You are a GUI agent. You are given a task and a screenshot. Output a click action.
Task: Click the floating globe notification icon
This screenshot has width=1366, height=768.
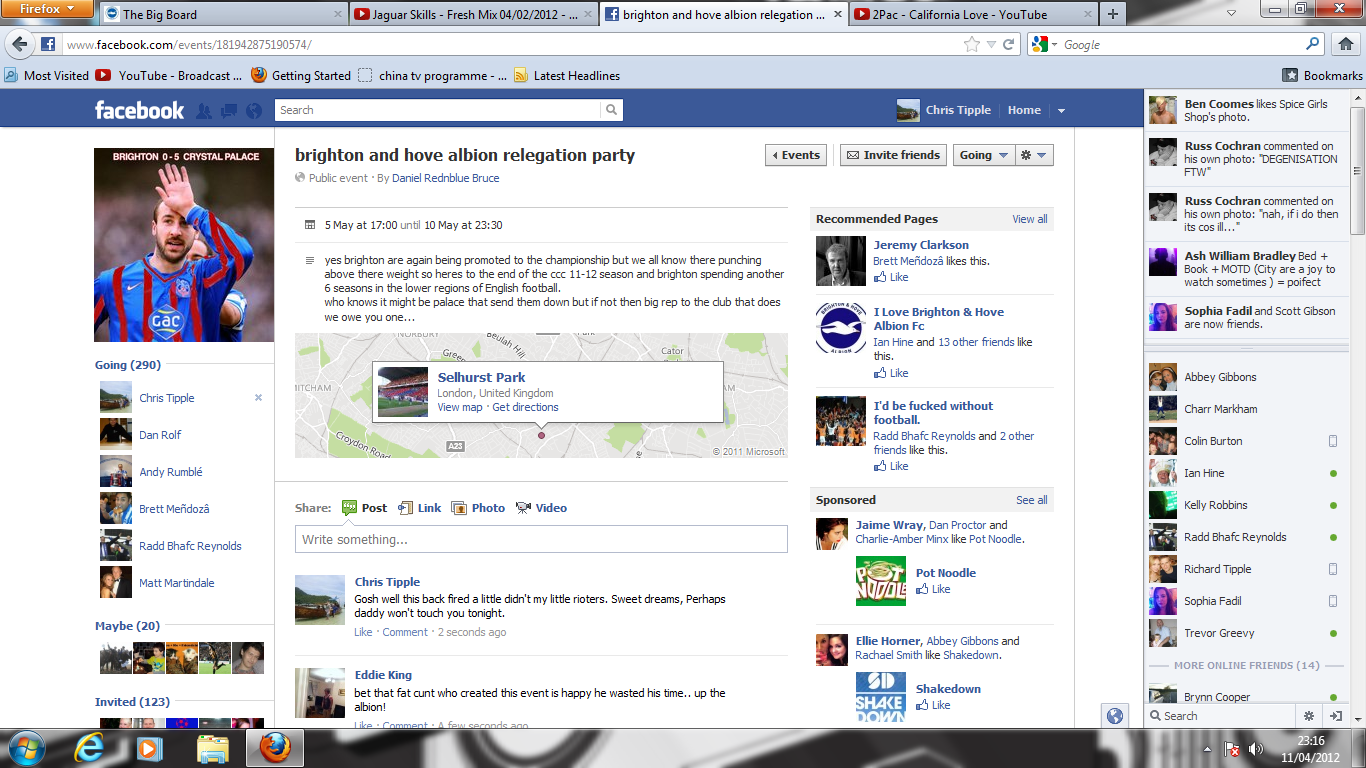(x=1115, y=716)
